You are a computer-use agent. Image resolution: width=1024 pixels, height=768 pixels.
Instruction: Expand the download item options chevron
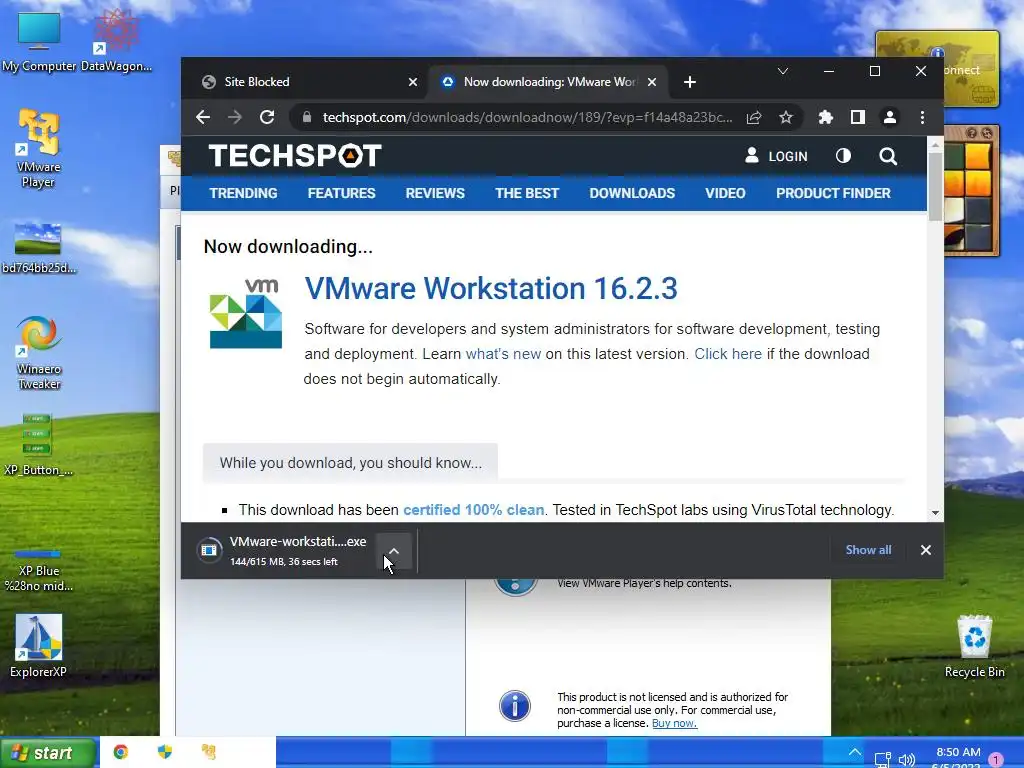tap(394, 551)
